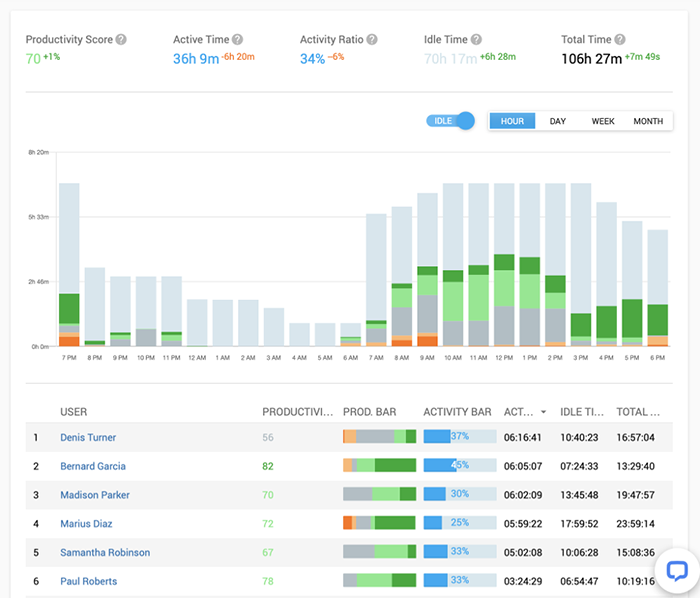
Task: Click help icon beside Activity Ratio
Action: 372,40
